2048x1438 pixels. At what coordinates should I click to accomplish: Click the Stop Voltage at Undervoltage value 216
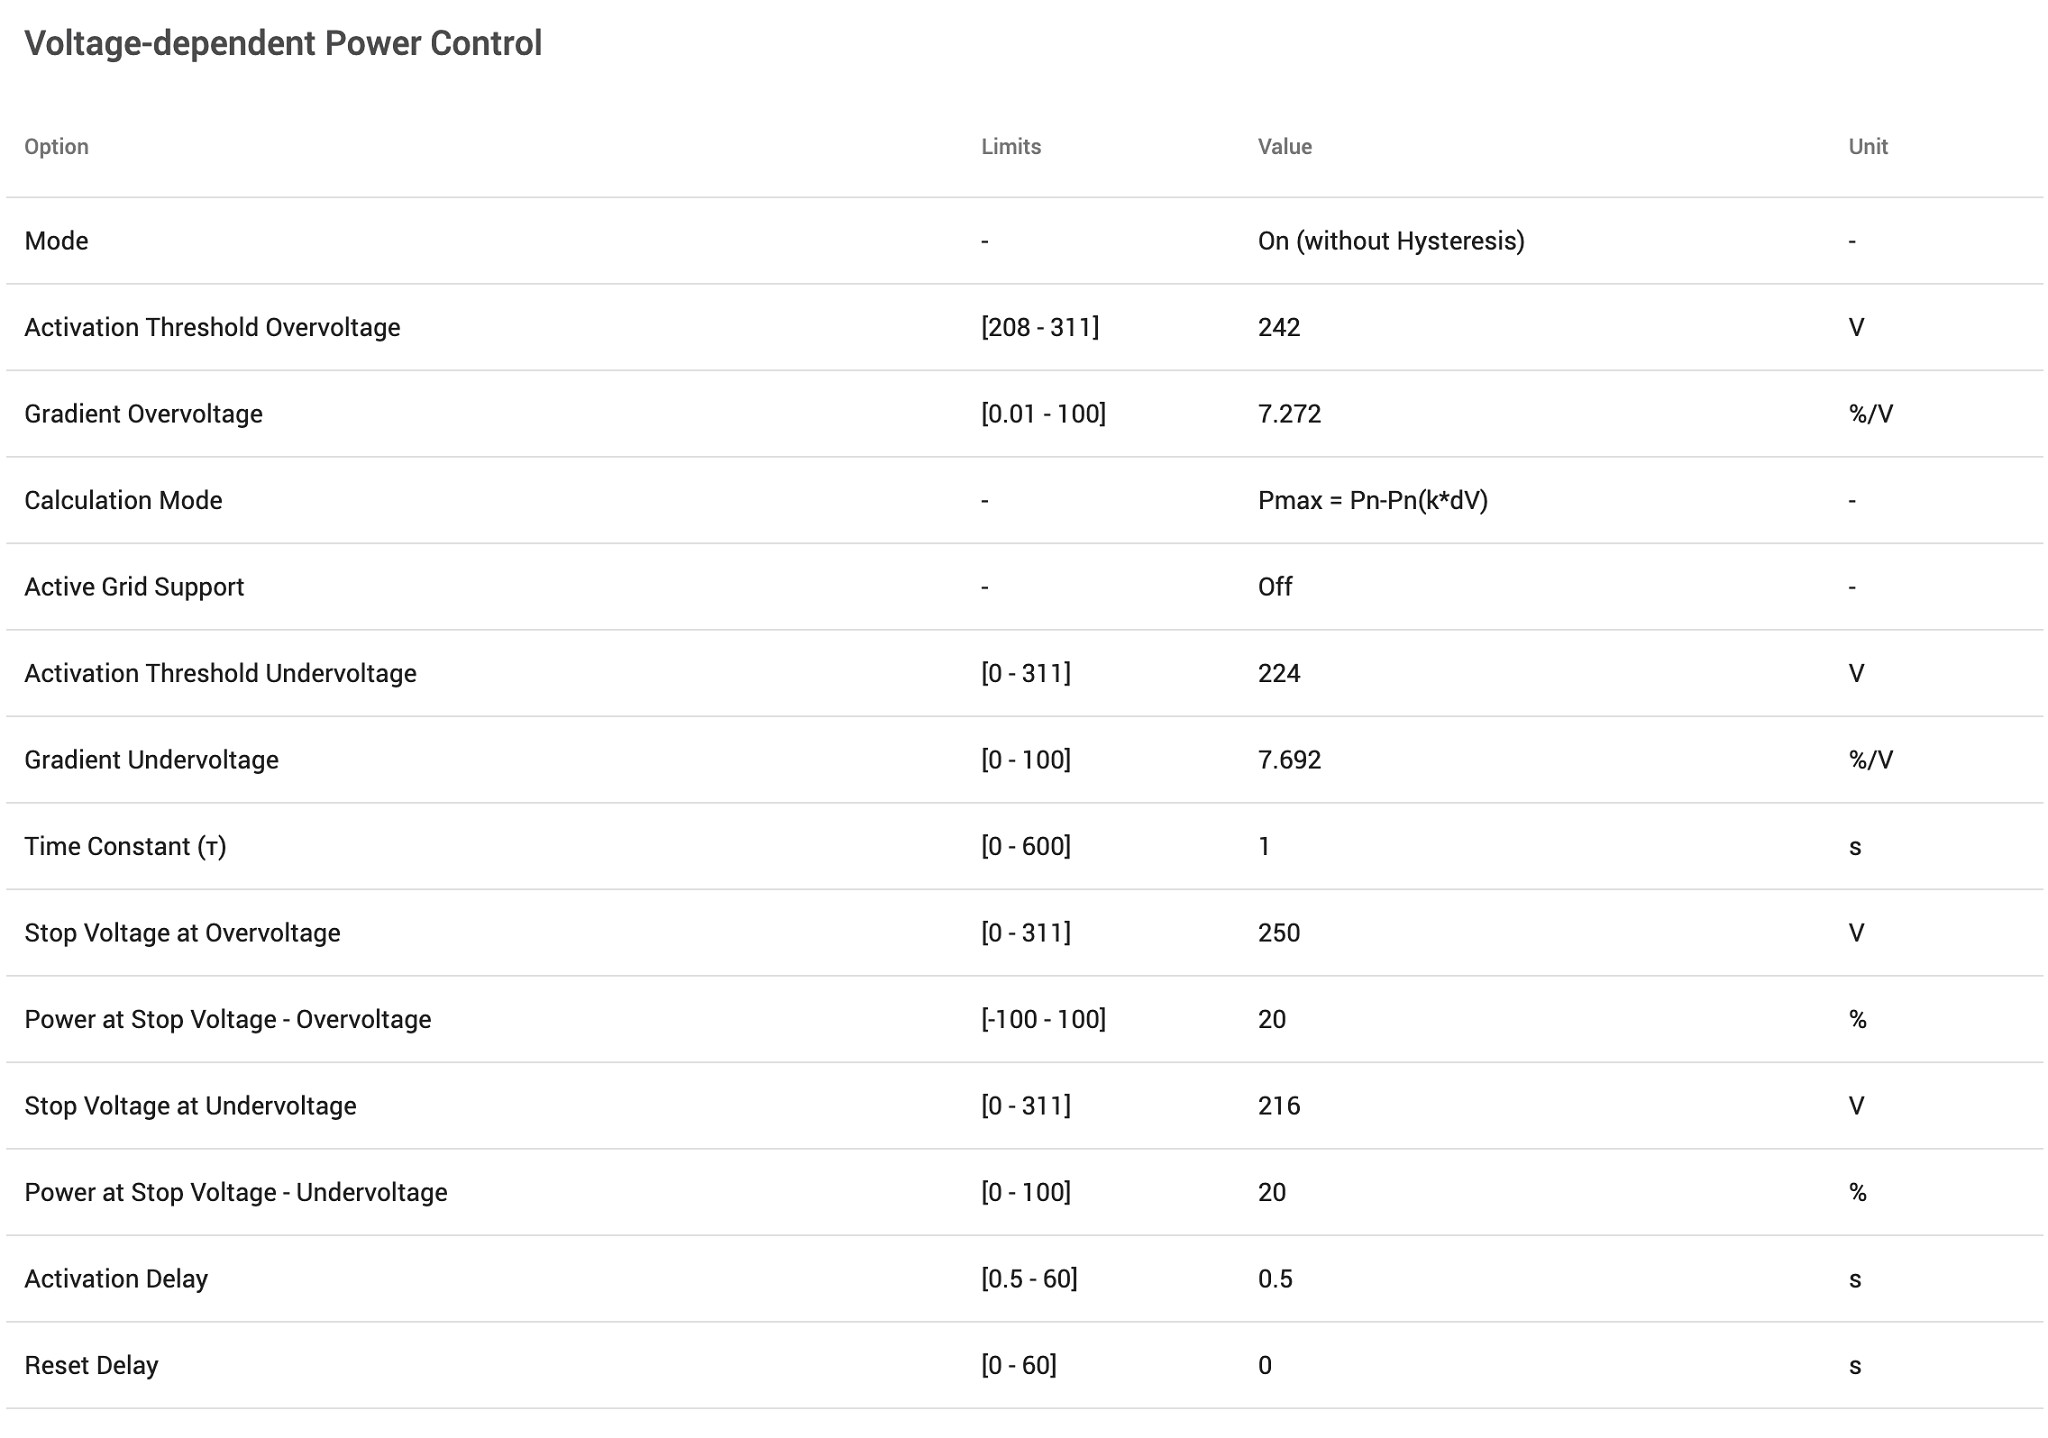[1279, 1106]
